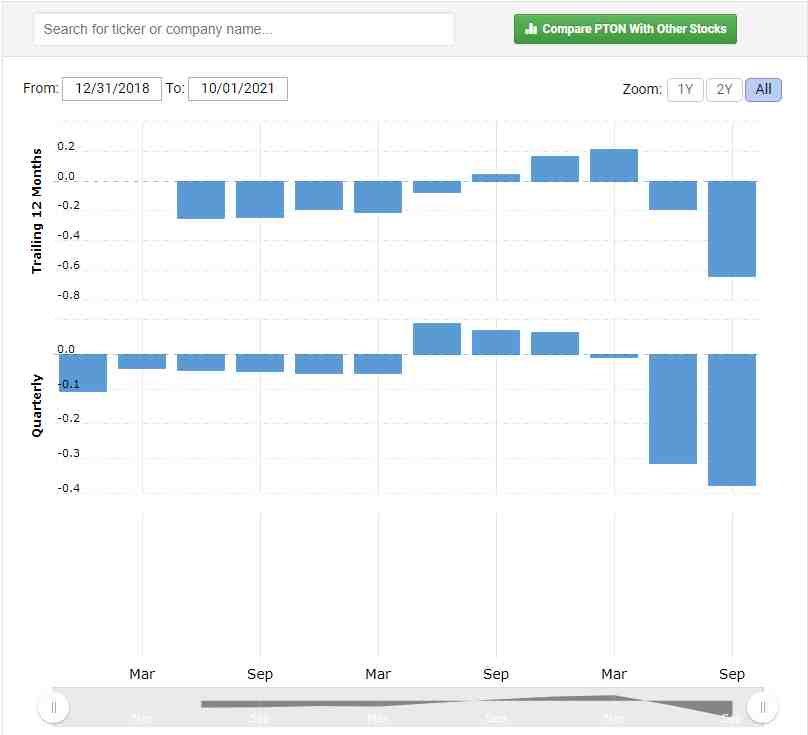
Task: Set zoom range to 2Y
Action: [x=724, y=89]
